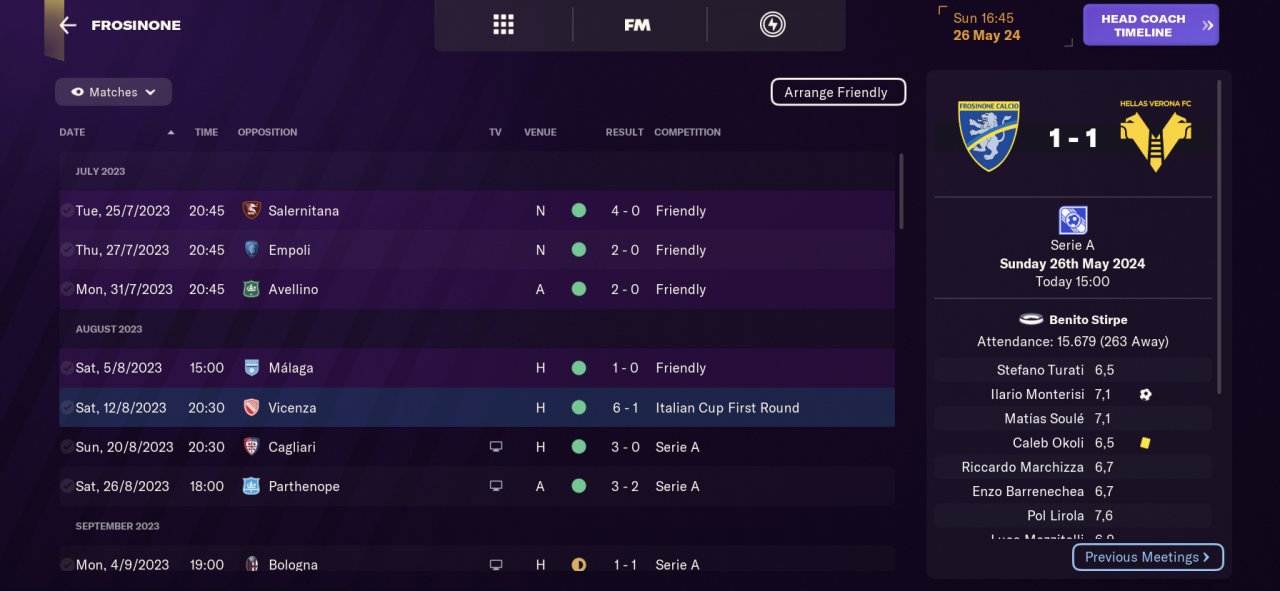The image size is (1280, 591).
Task: Click the Arrange Friendly button
Action: click(837, 92)
